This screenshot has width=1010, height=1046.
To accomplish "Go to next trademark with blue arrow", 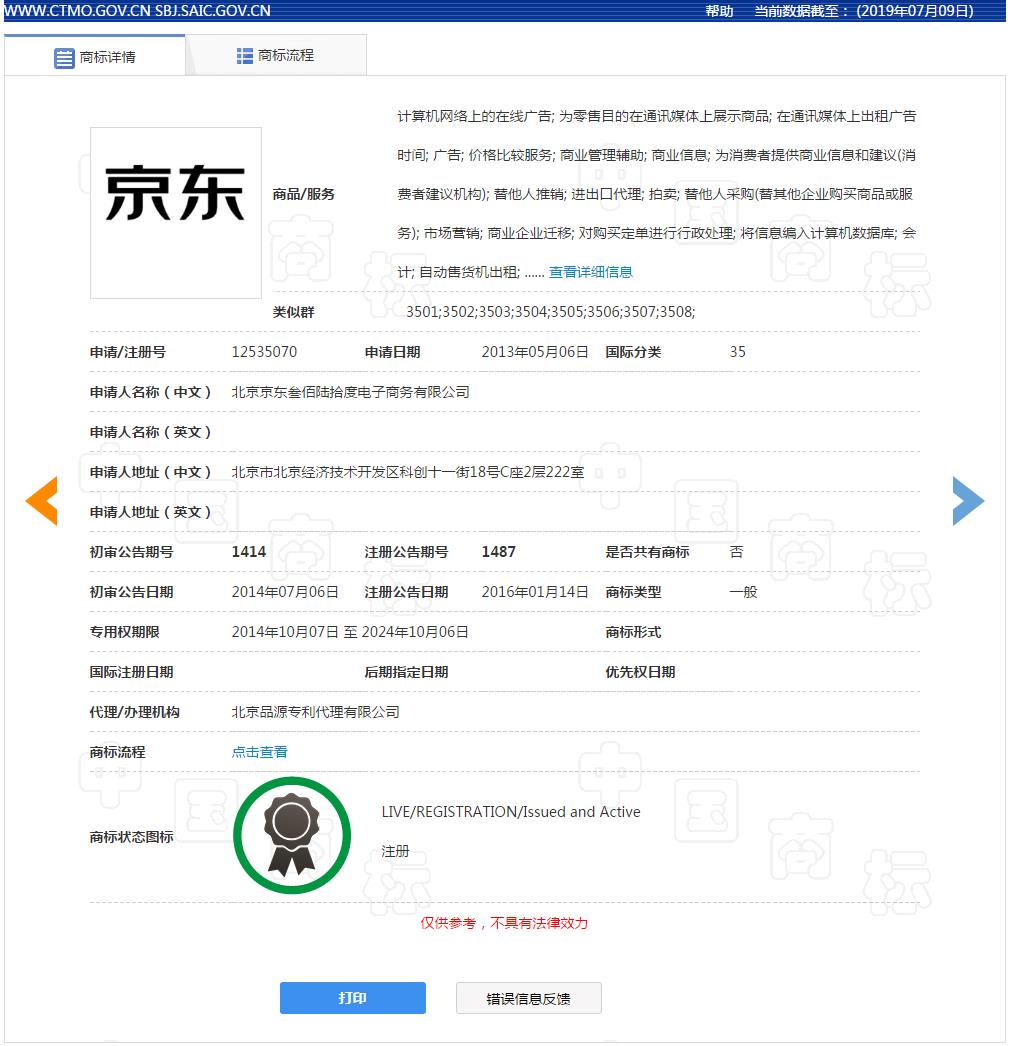I will 968,501.
